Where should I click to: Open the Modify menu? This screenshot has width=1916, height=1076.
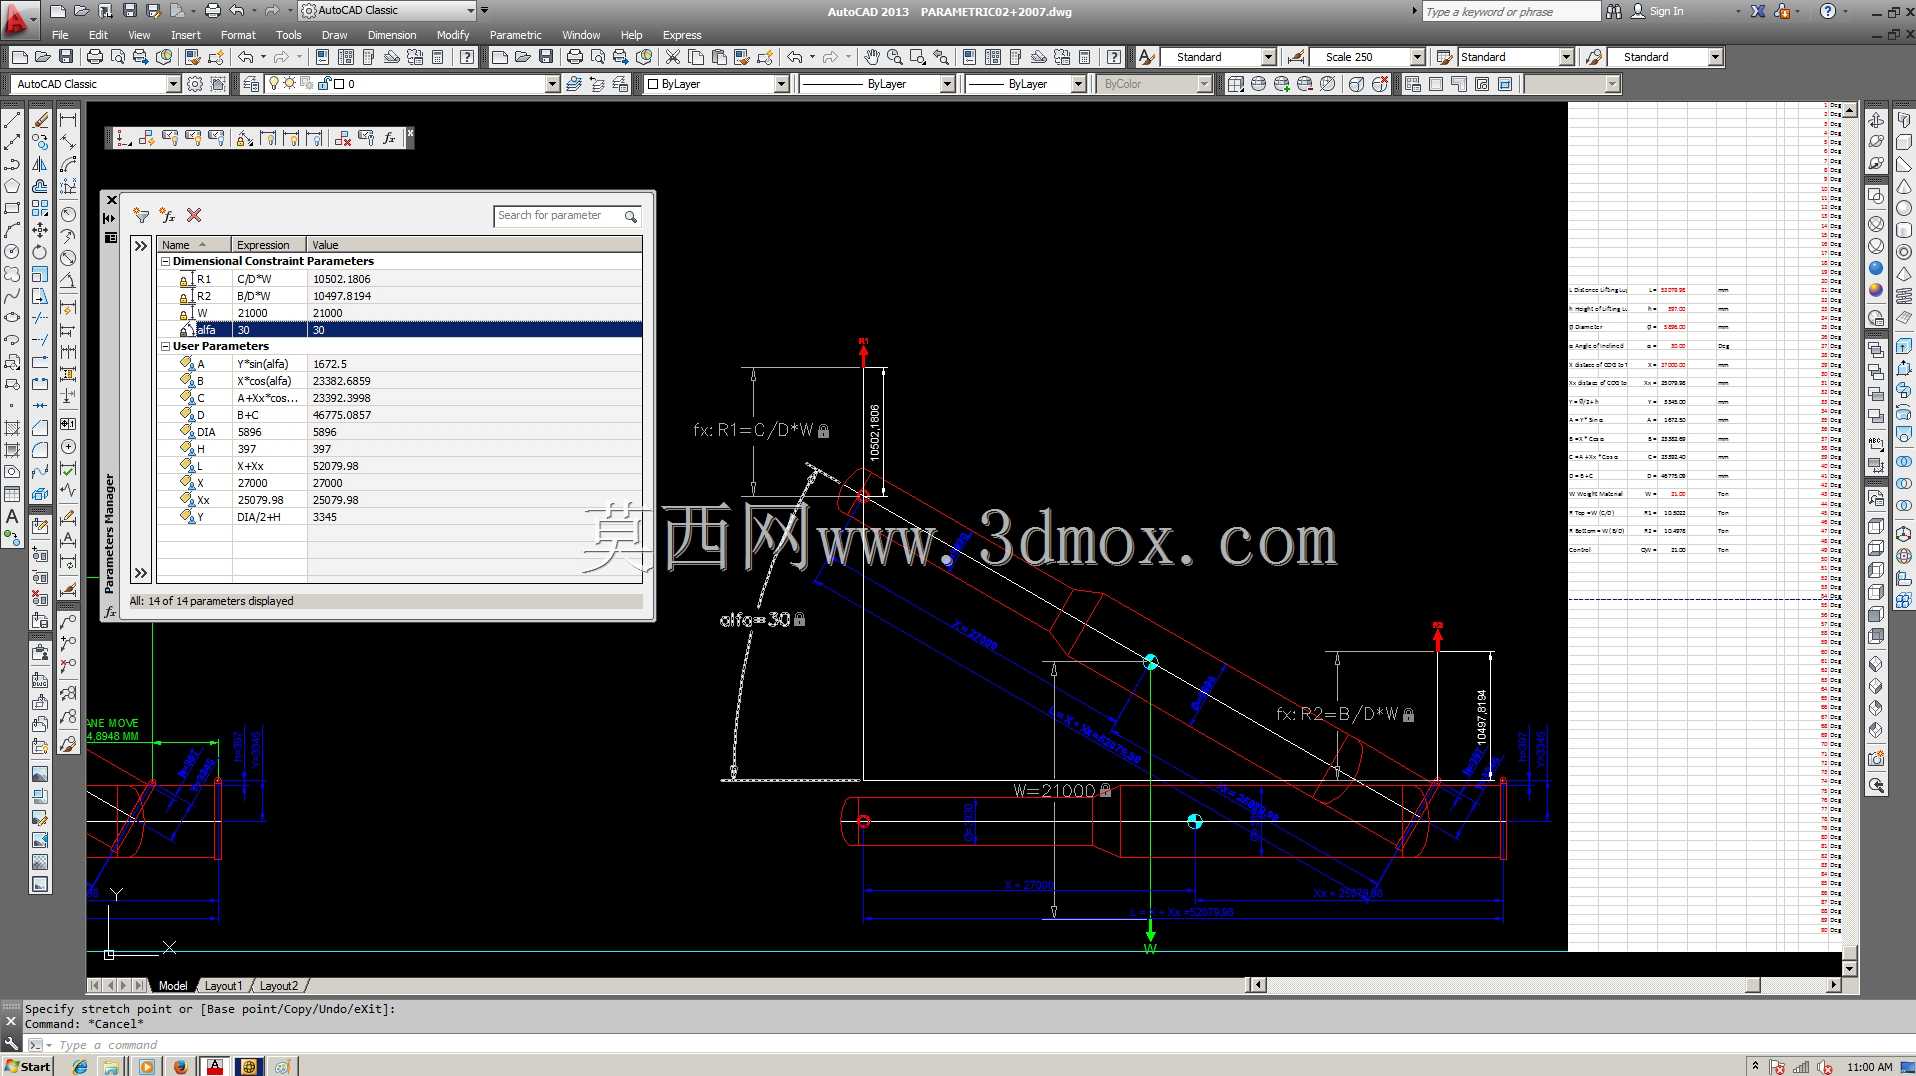(453, 35)
